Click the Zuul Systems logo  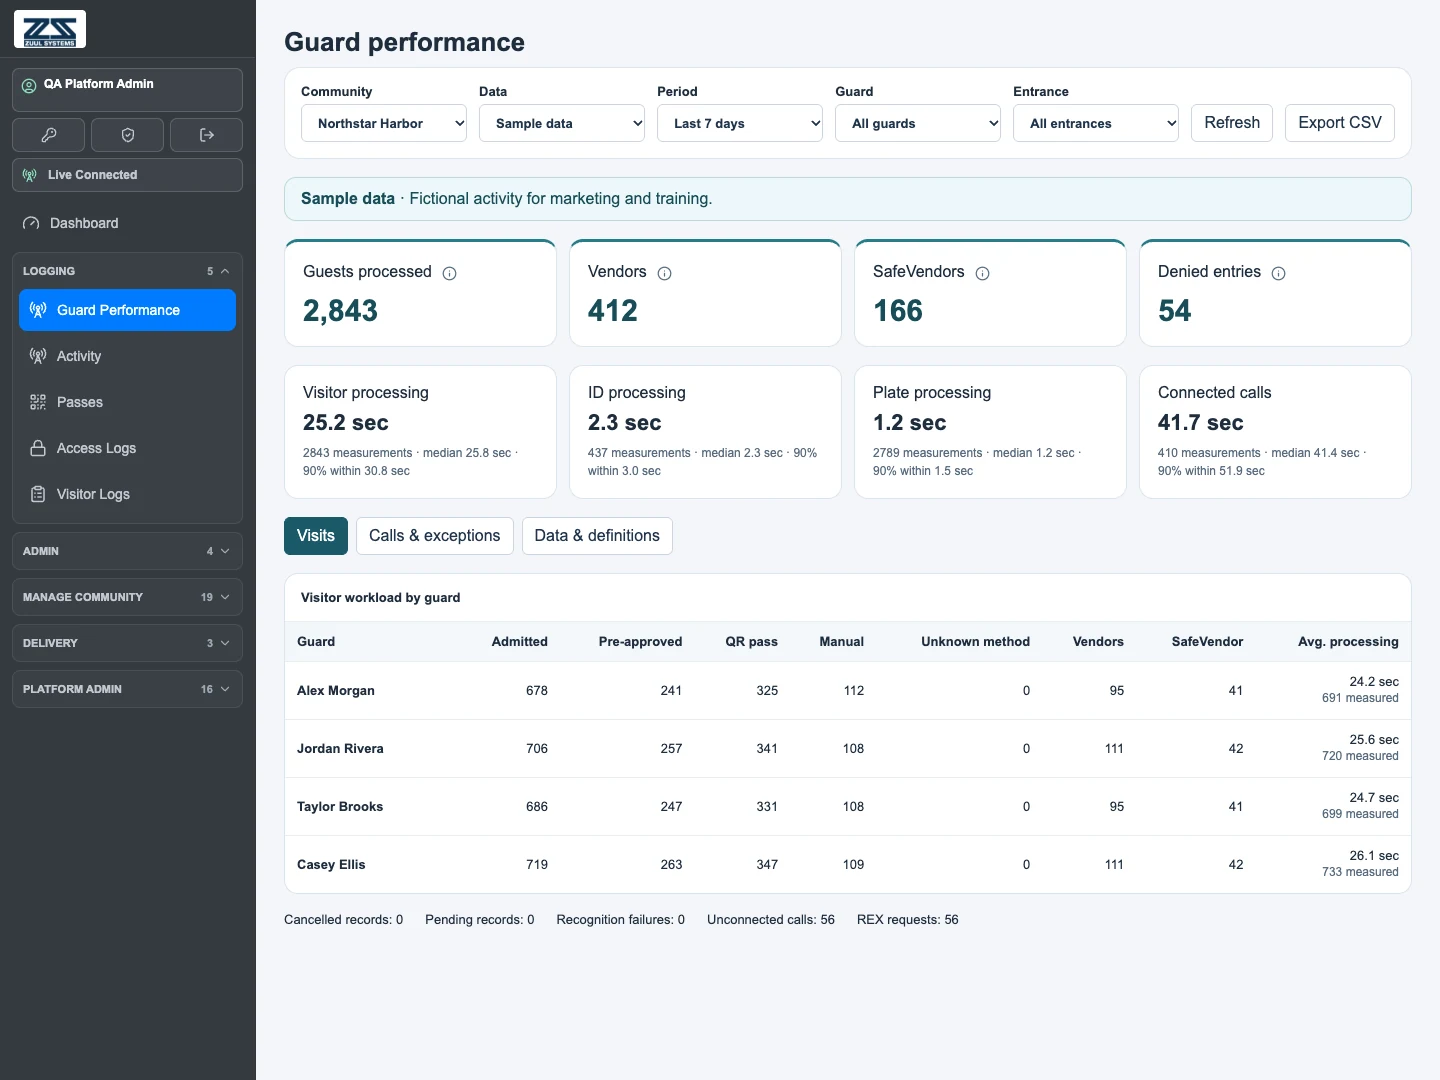click(50, 29)
